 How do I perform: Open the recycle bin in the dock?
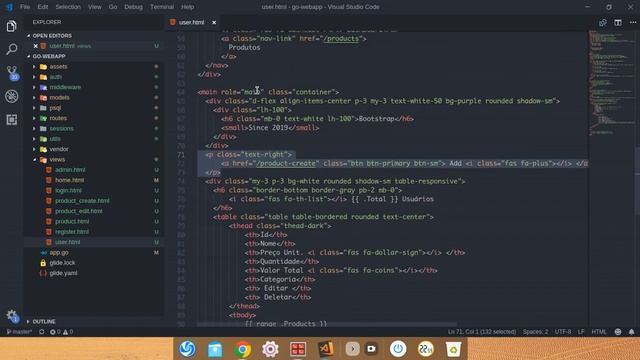click(453, 349)
